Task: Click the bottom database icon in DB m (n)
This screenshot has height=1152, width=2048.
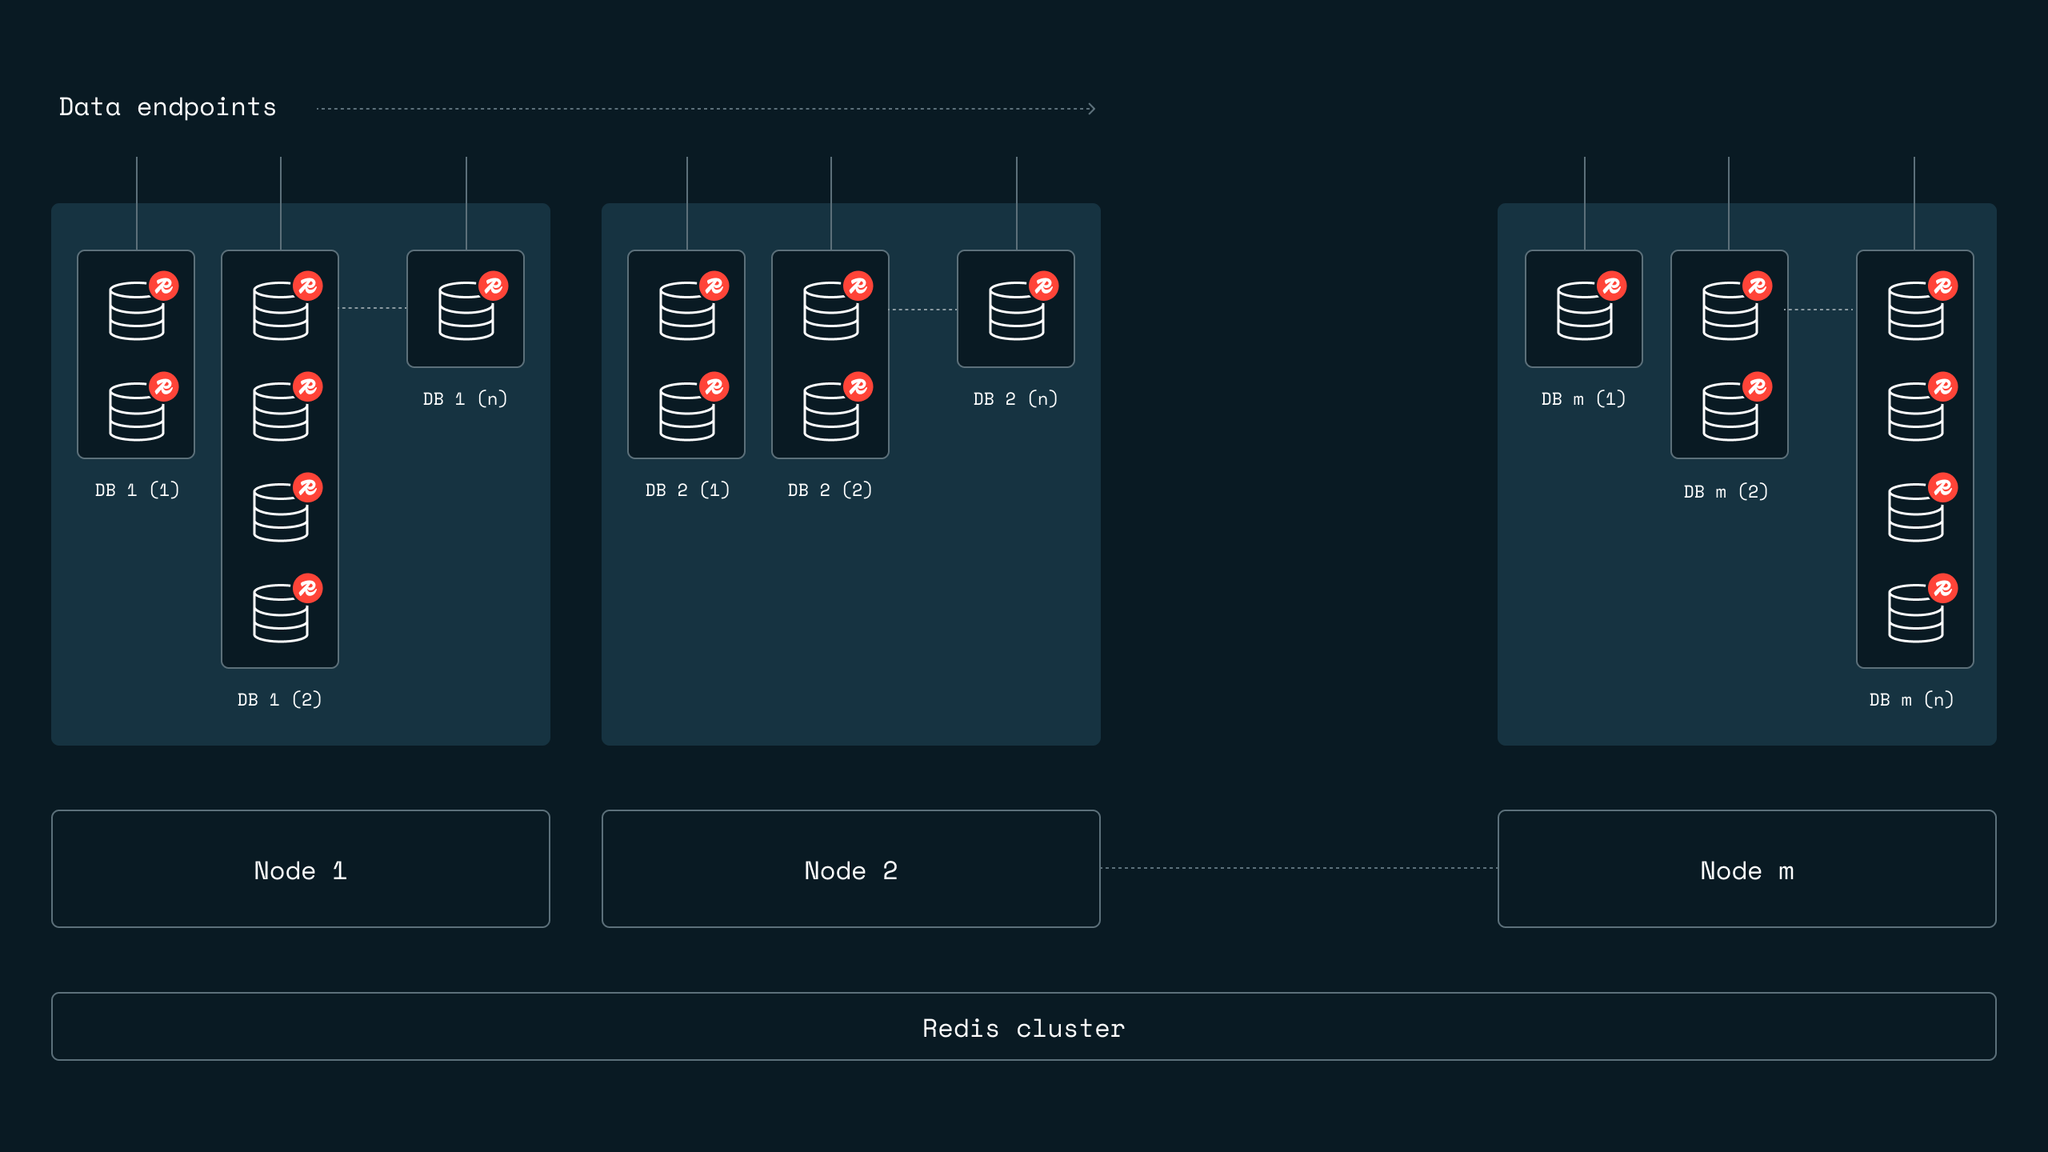Action: [x=1923, y=608]
